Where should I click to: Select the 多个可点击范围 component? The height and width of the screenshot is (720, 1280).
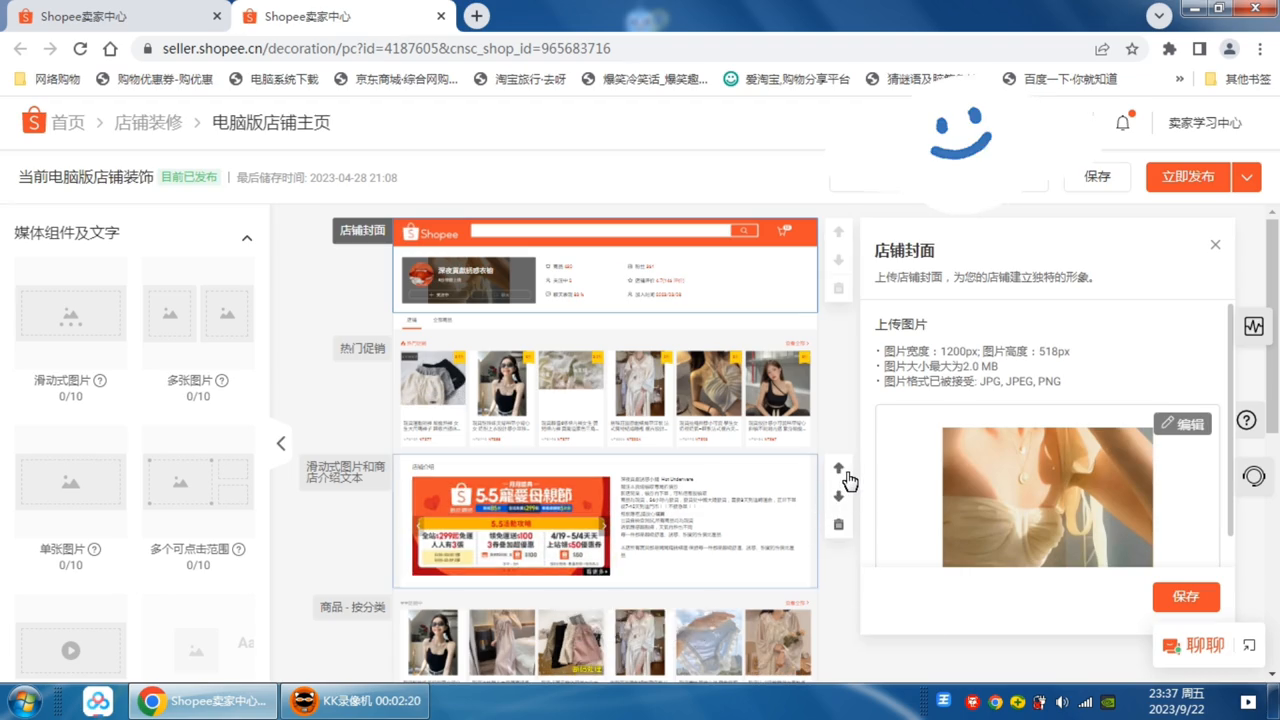[197, 482]
